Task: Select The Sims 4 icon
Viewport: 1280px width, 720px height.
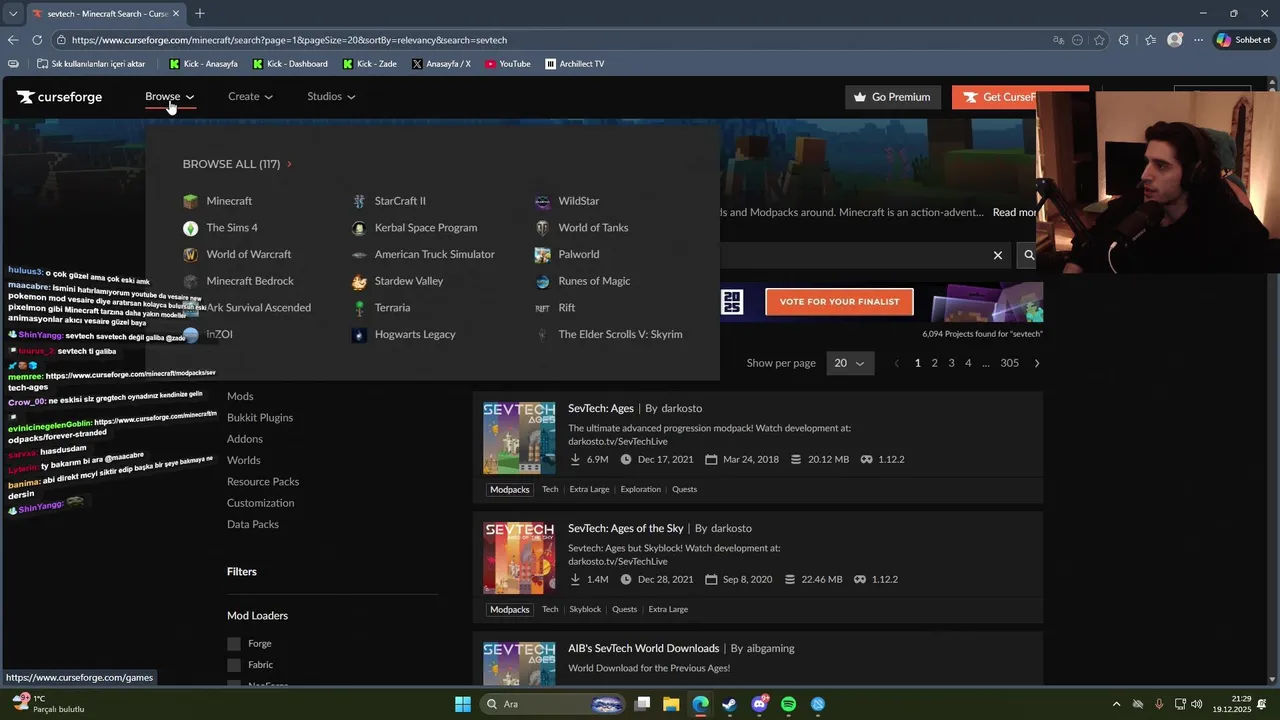Action: click(190, 228)
